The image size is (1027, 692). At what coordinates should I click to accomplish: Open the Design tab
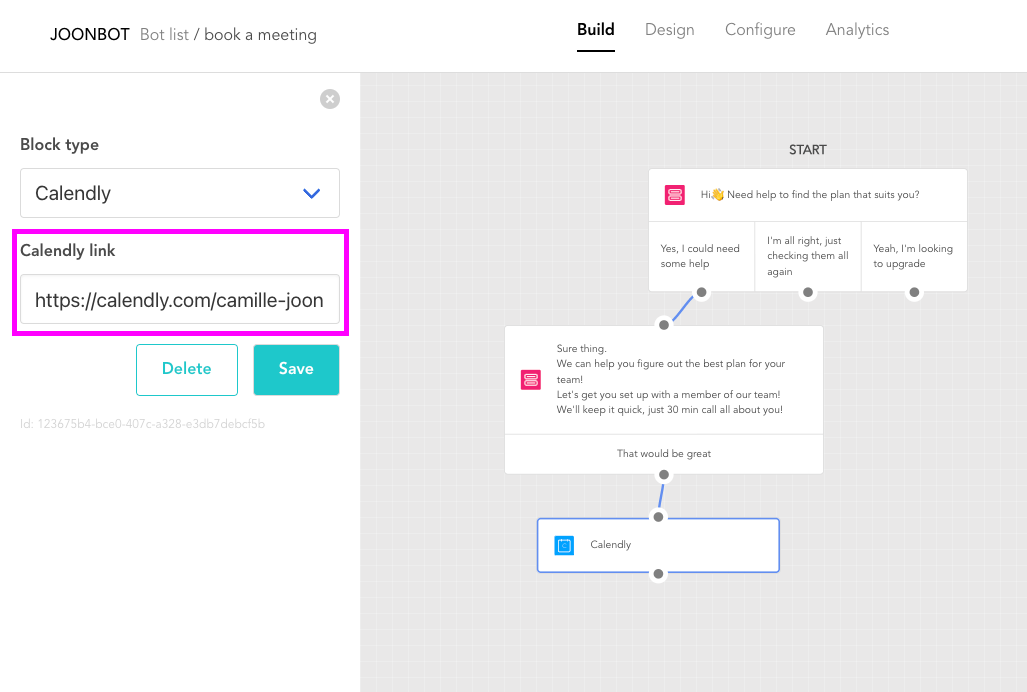(x=669, y=29)
